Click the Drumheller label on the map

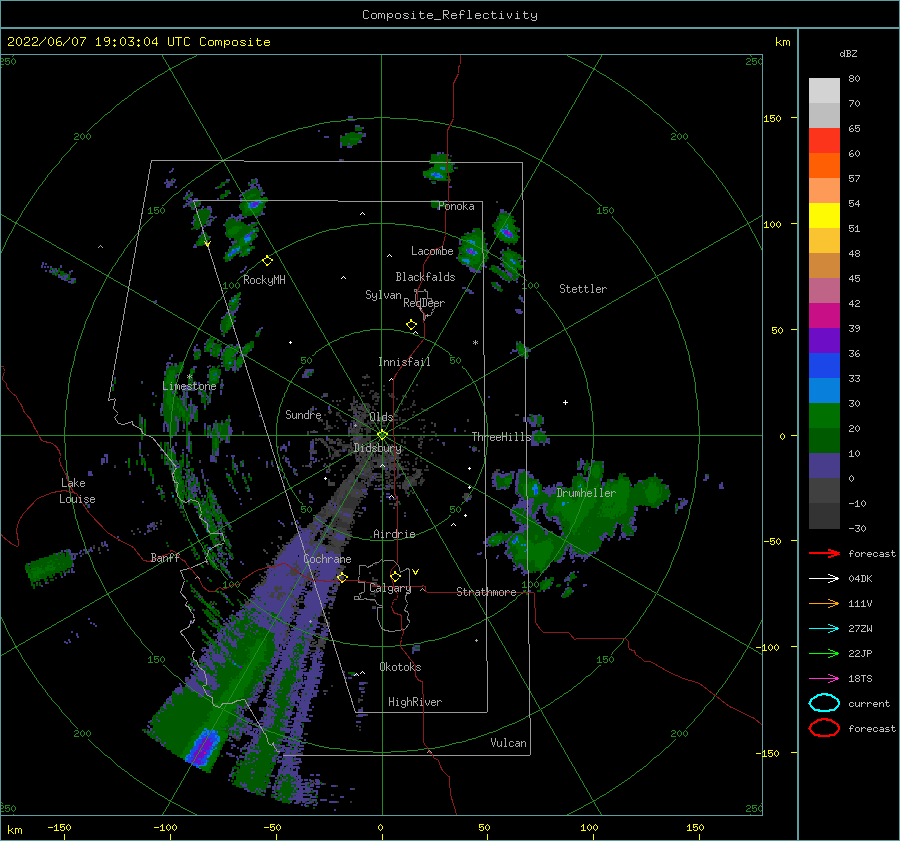tap(586, 493)
